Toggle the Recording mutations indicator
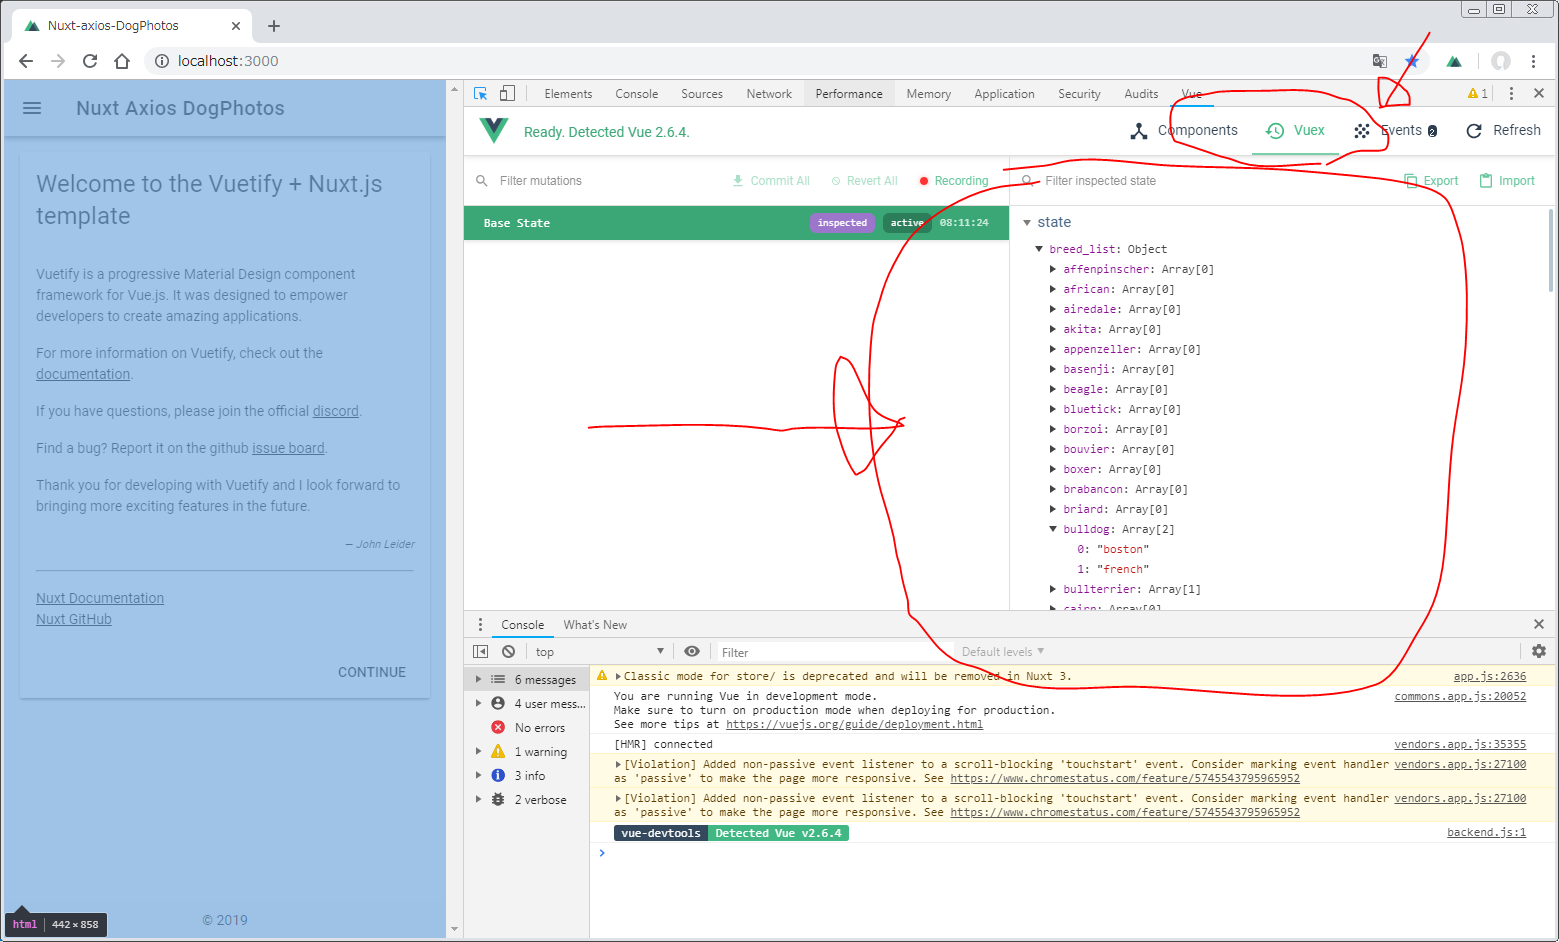Screen dimensions: 1559x942 click(953, 181)
